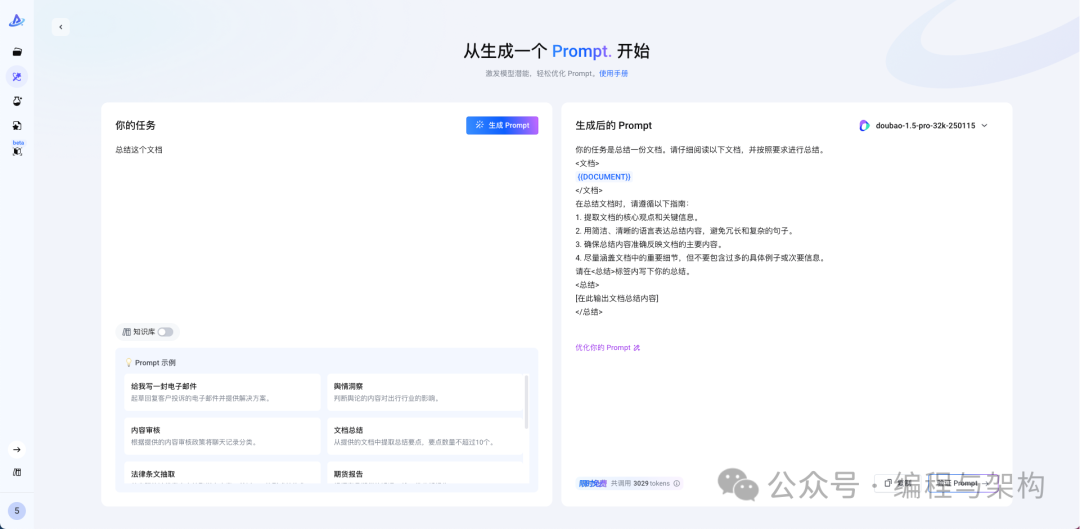Click the {{DOCUMENT}} variable tag
The image size is (1080, 529).
pyautogui.click(x=604, y=177)
